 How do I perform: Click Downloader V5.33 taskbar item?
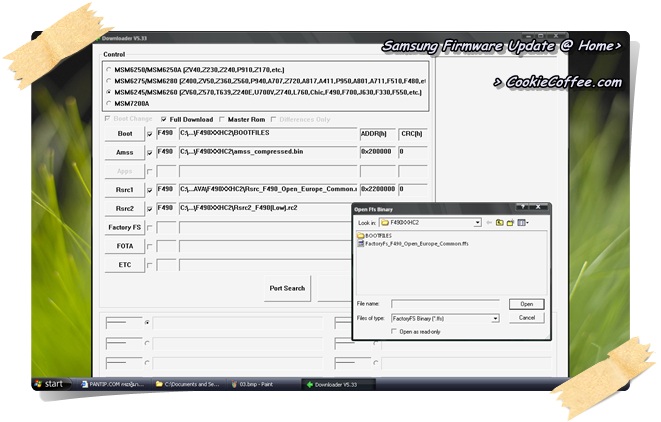click(339, 384)
